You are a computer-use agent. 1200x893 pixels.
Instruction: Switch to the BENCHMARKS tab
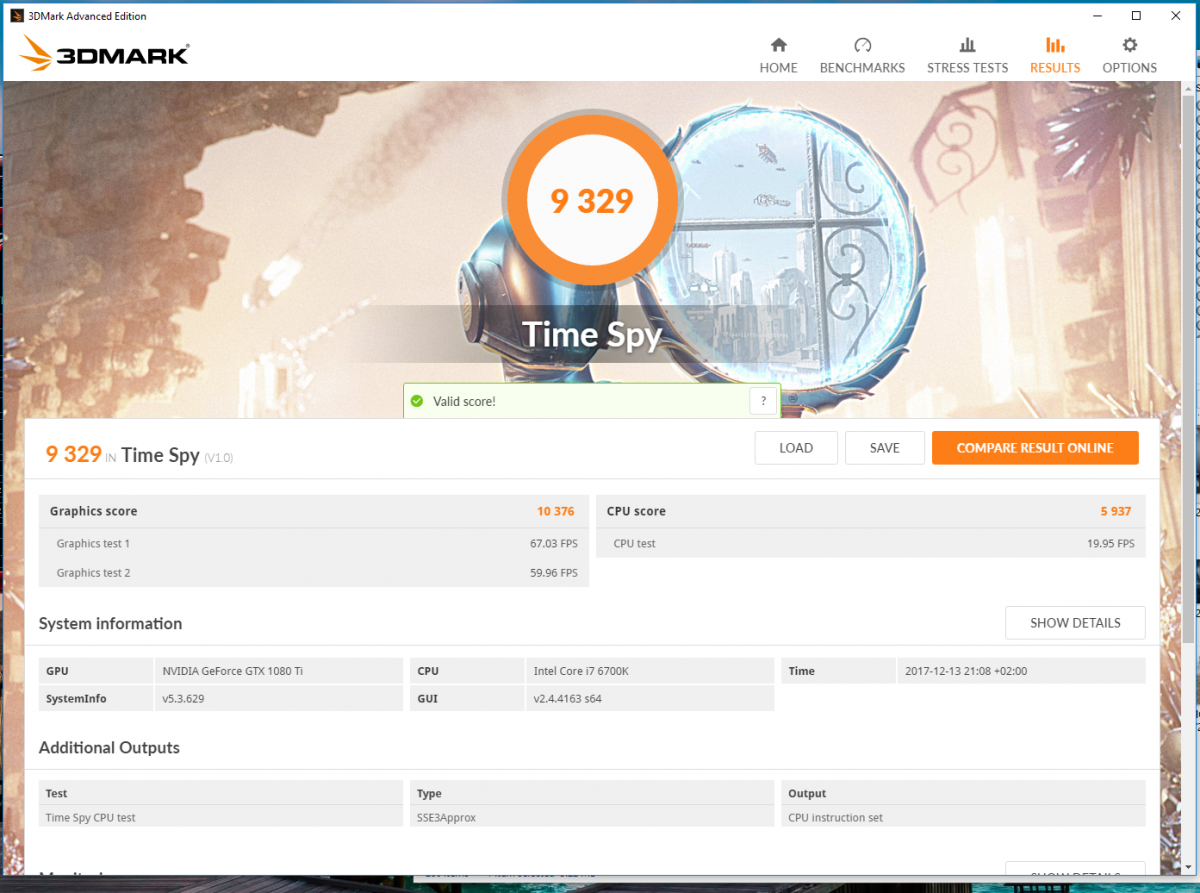click(x=862, y=55)
